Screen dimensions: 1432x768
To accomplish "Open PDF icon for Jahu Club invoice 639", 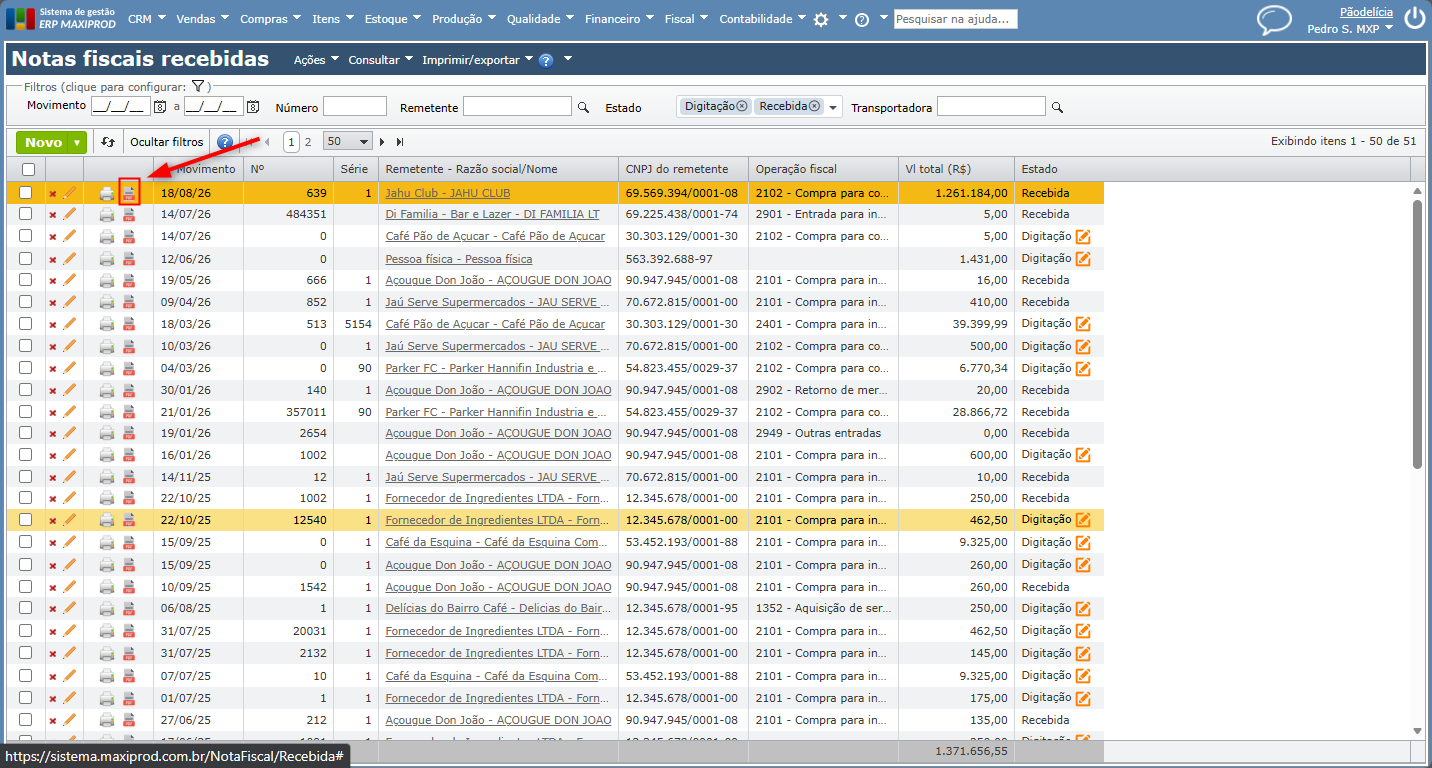I will click(129, 192).
